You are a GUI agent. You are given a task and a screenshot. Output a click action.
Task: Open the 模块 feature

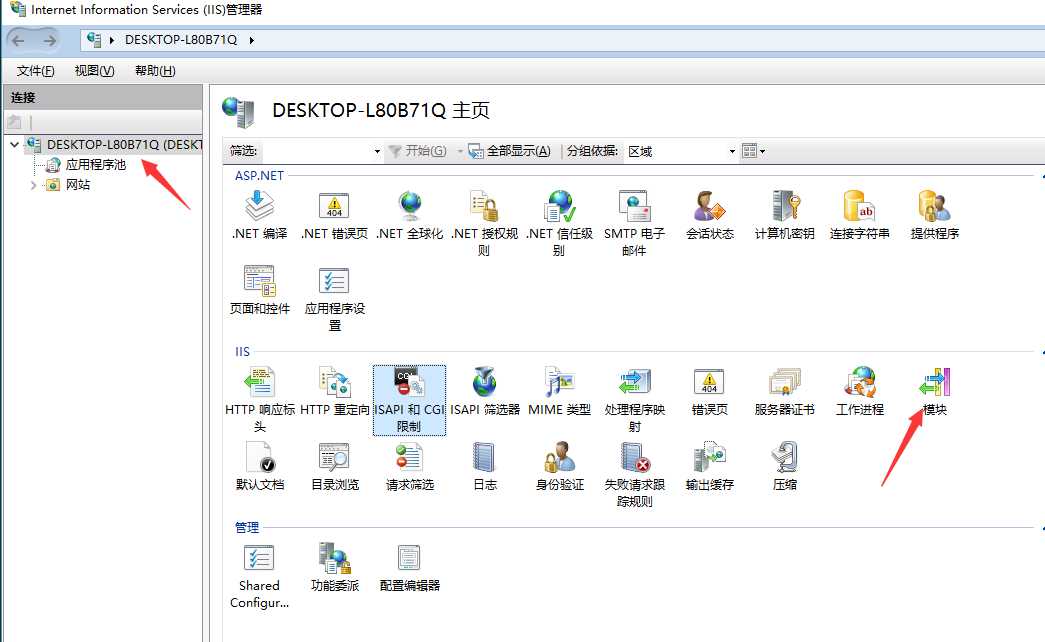934,392
